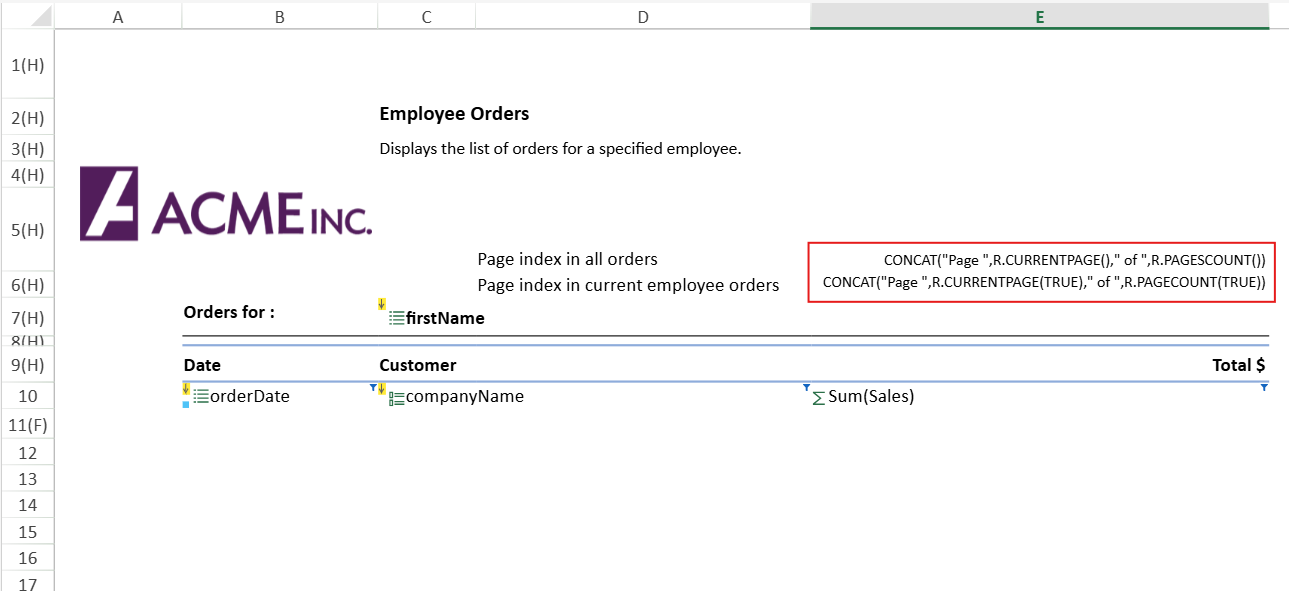
Task: Click the yellow arrow marker on orderDate cell
Action: pos(186,388)
